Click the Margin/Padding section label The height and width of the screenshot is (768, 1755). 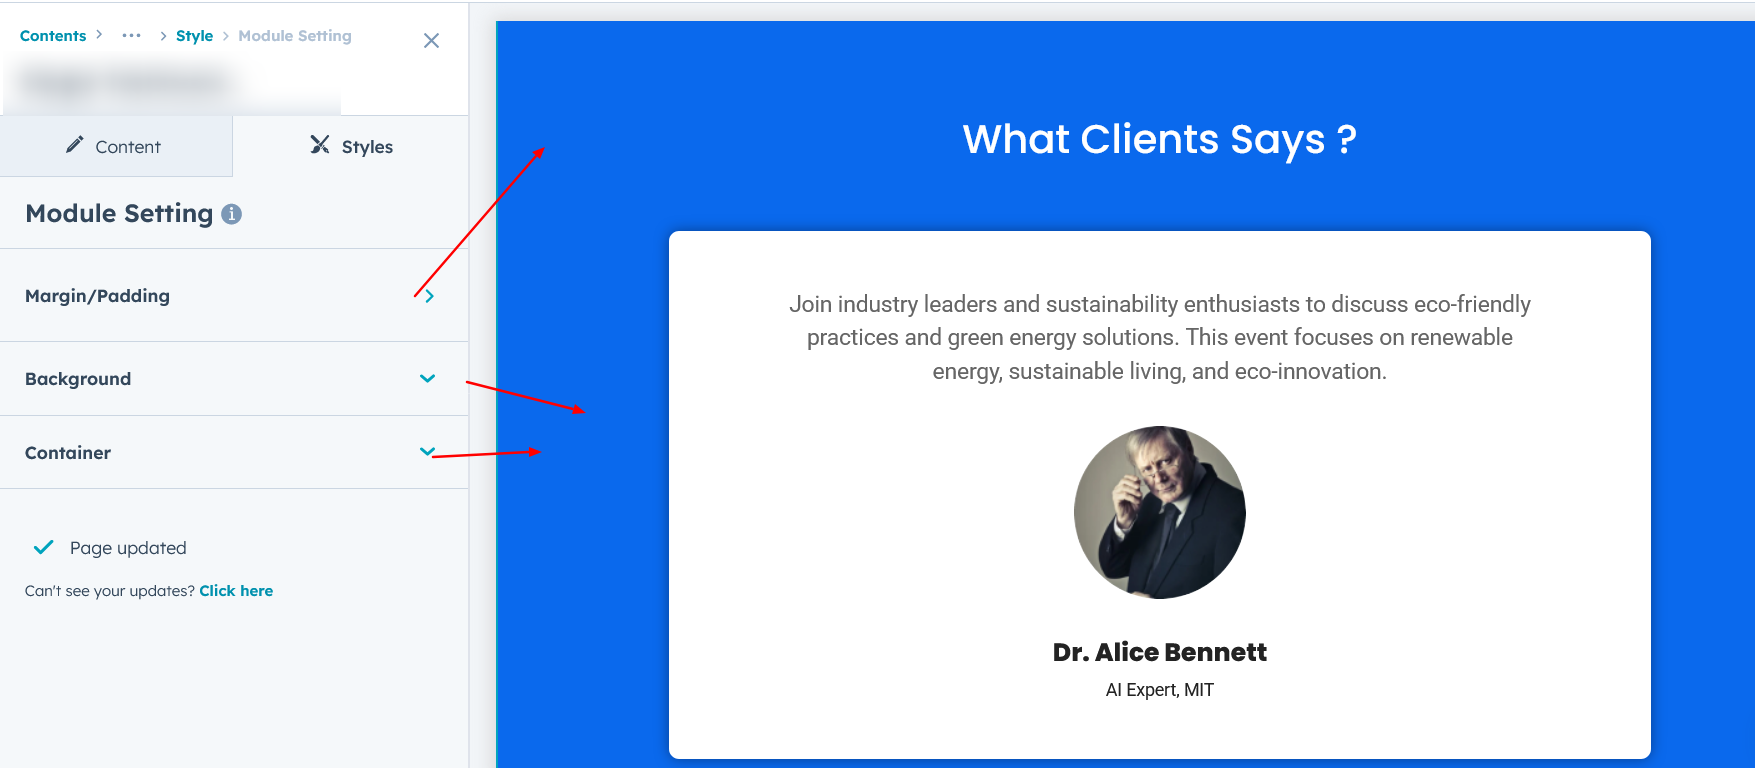tap(97, 296)
